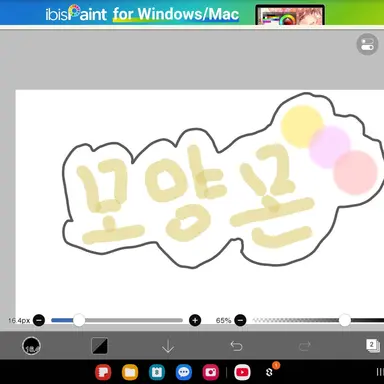Open the orange My Files folder app
This screenshot has height=384, width=384.
click(x=130, y=372)
